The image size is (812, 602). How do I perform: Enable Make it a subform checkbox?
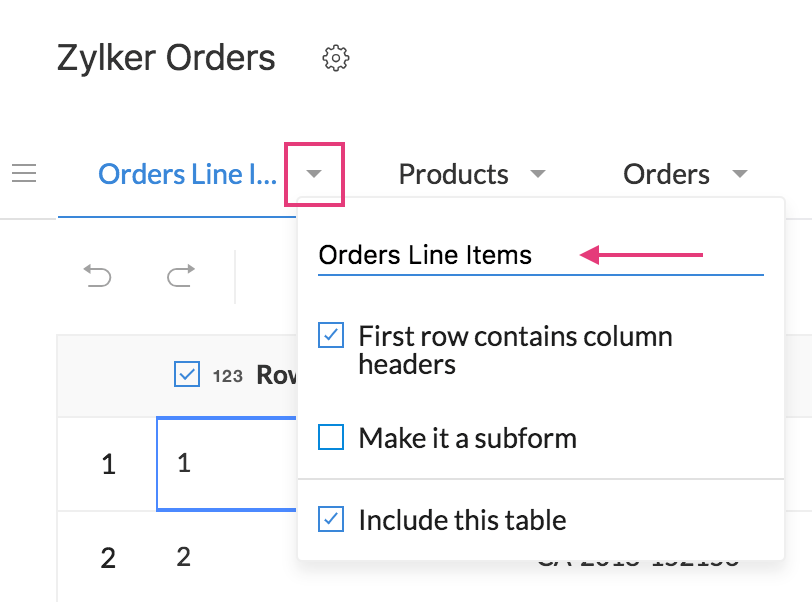point(331,437)
